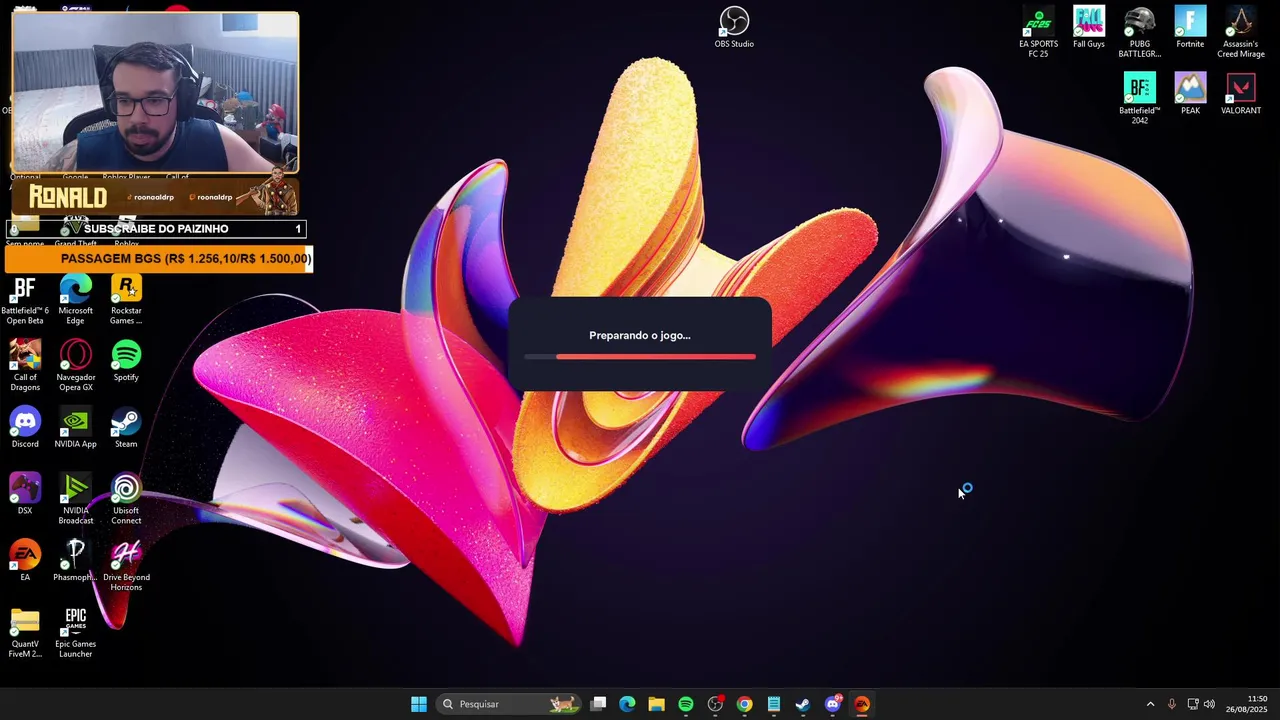
Task: Launch Navegador Opera GX desktop icon
Action: click(75, 366)
